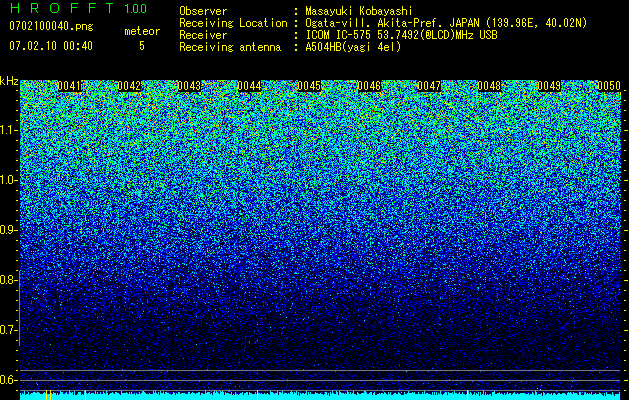Click the 1.0 frequency axis label
This screenshot has width=629, height=400.
click(7, 180)
